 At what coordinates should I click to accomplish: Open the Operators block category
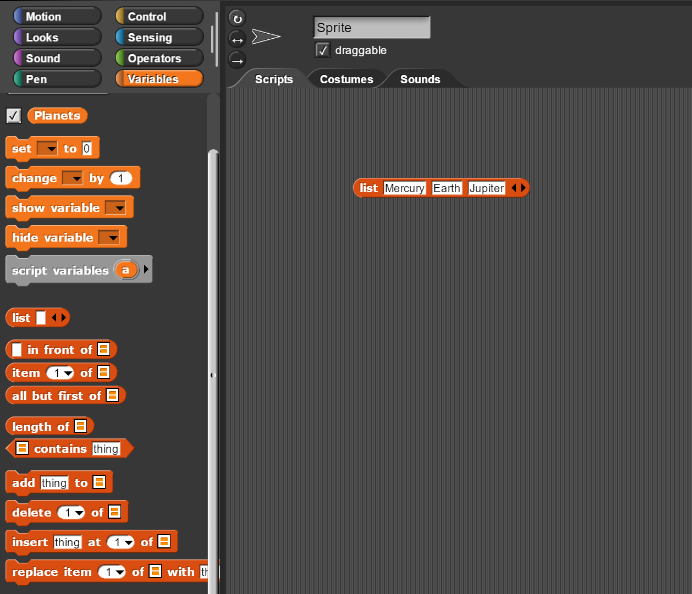[158, 59]
